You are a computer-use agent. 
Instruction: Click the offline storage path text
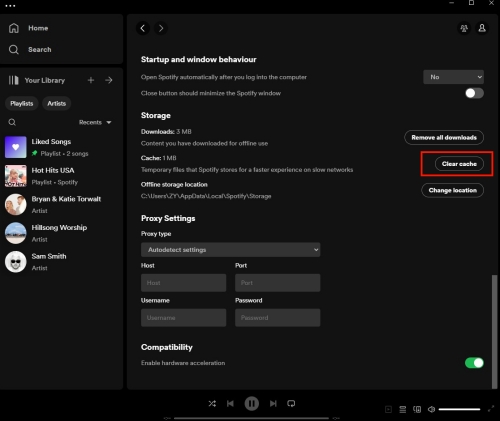click(x=206, y=196)
